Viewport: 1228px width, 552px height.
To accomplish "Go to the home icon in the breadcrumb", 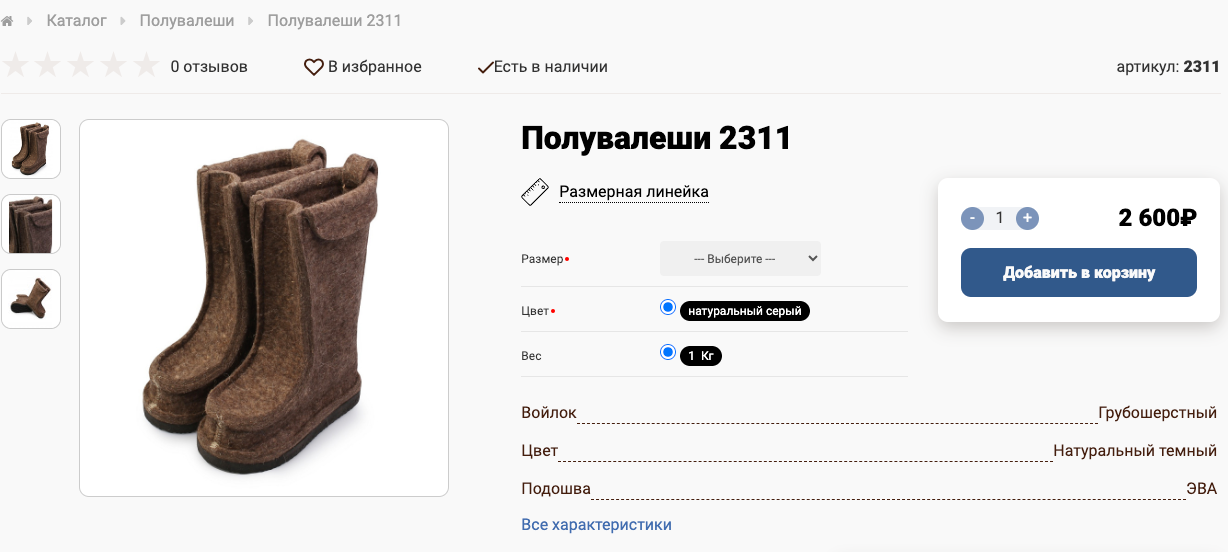I will click(x=7, y=20).
